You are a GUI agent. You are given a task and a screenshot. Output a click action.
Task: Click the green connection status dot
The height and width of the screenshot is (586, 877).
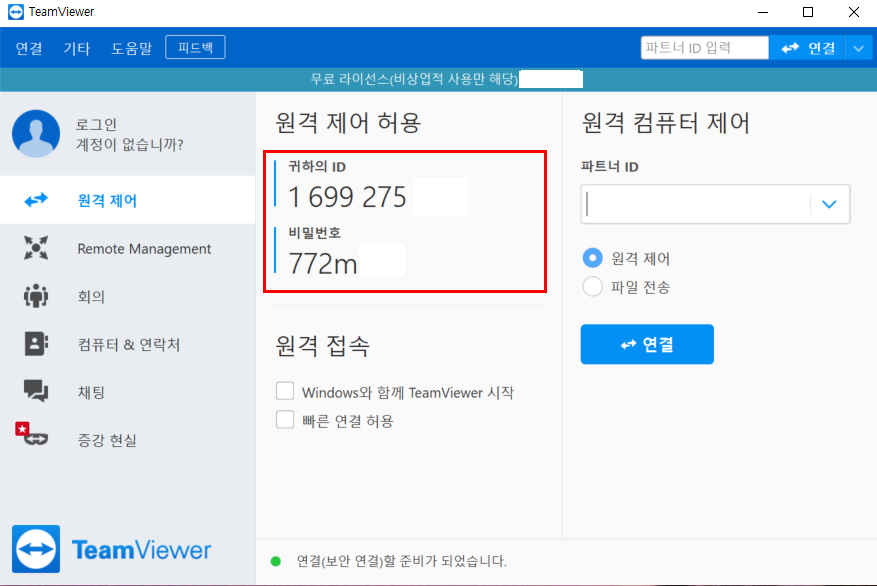coord(276,561)
